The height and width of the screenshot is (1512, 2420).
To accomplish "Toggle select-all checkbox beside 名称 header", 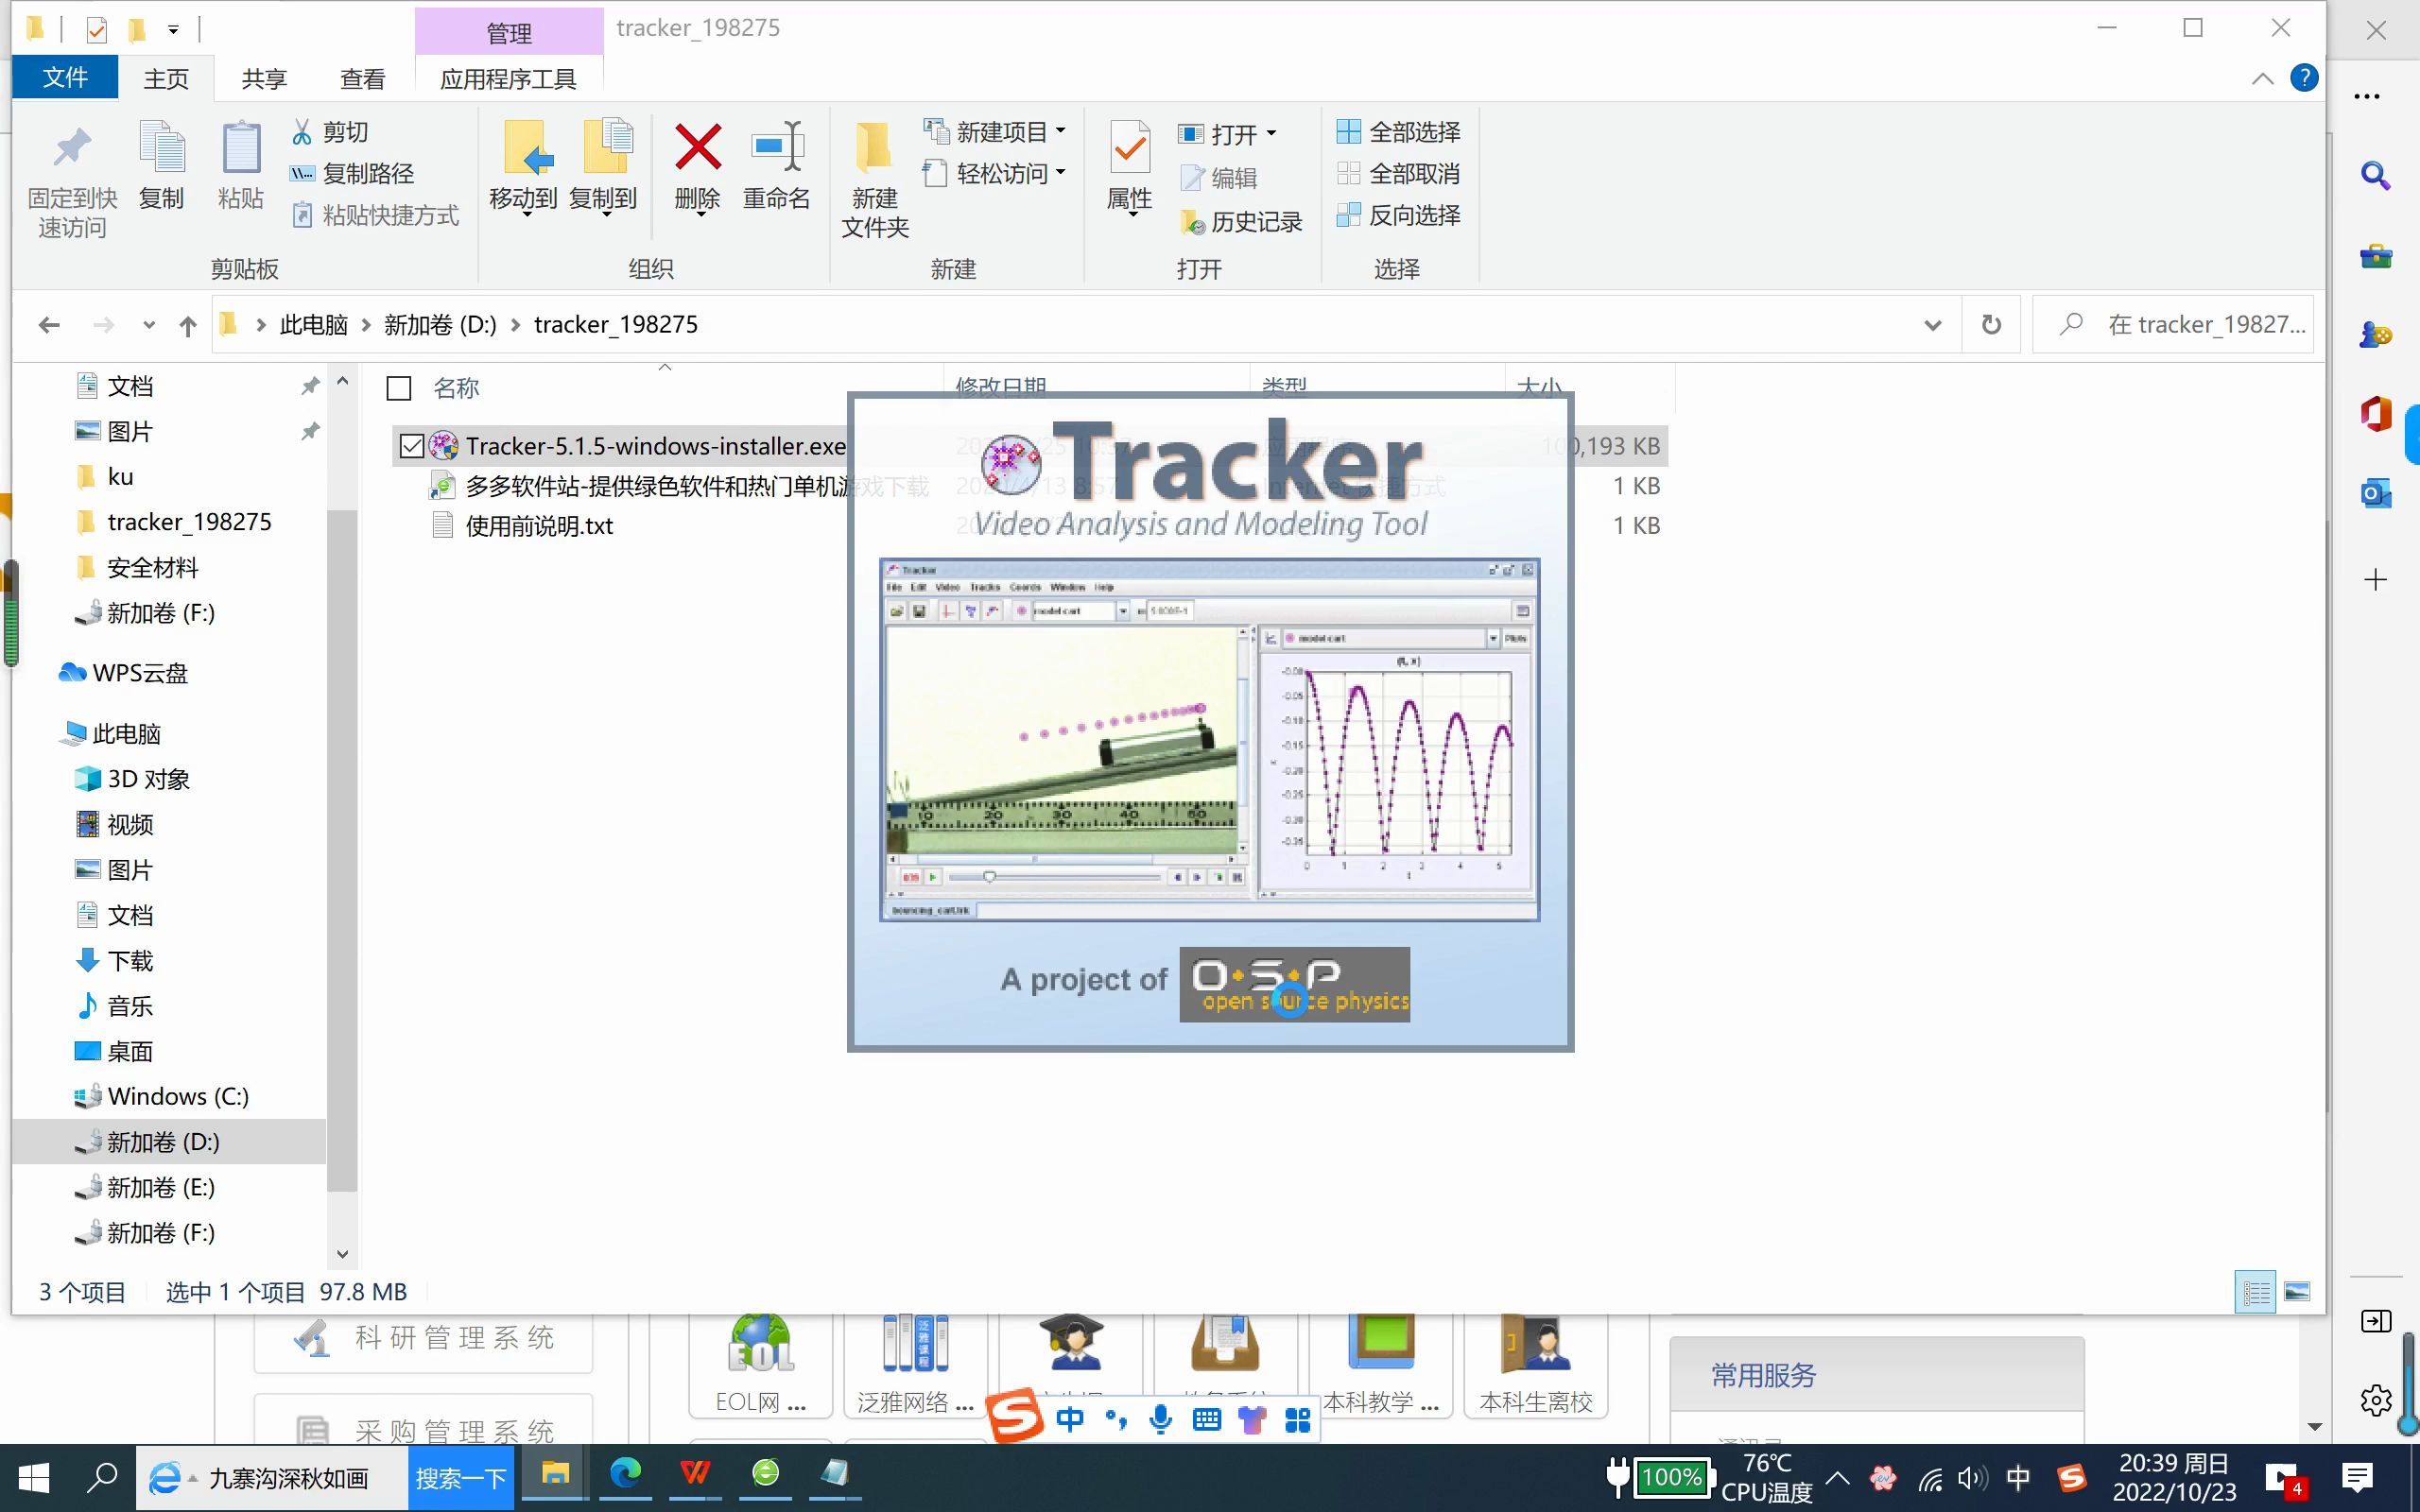I will pyautogui.click(x=399, y=388).
